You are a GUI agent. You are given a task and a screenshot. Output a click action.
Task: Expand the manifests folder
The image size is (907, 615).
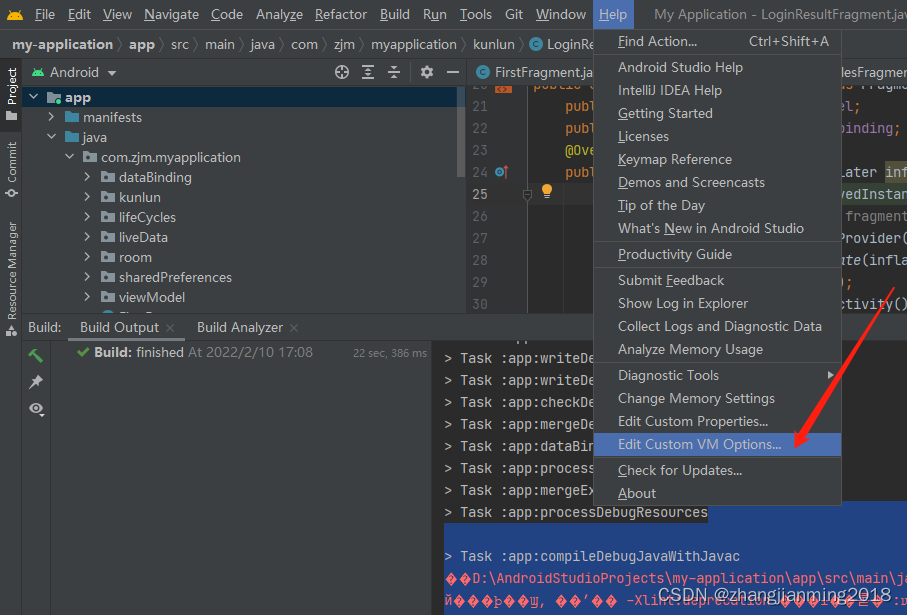[51, 117]
